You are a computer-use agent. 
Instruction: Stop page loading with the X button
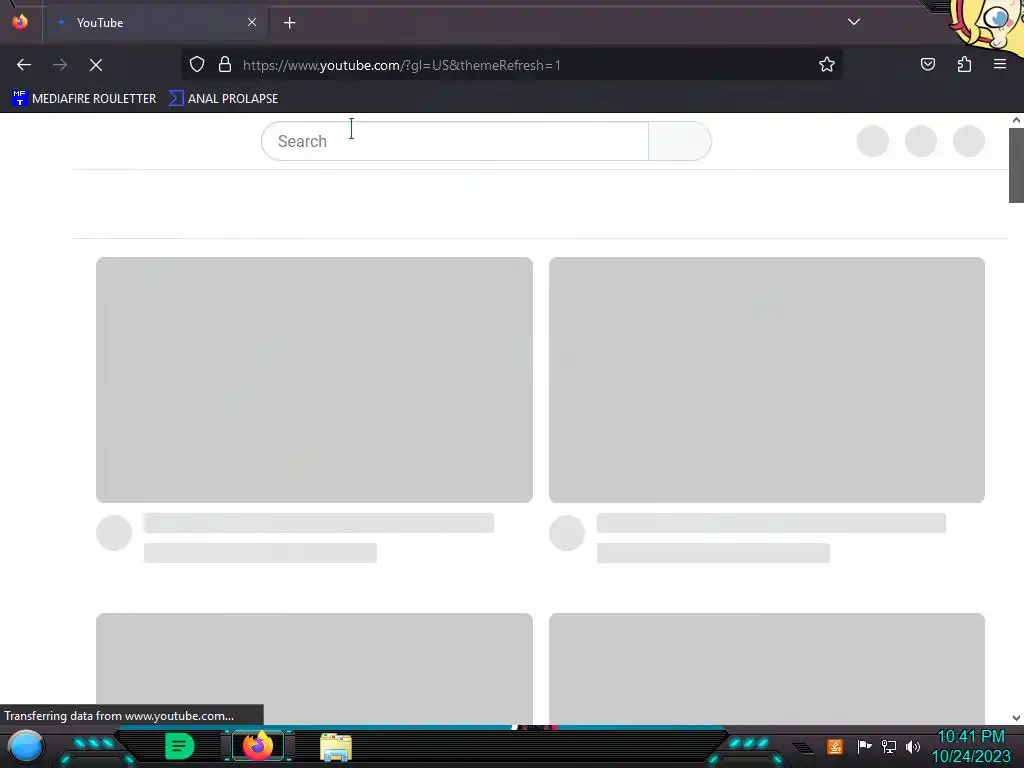coord(96,65)
